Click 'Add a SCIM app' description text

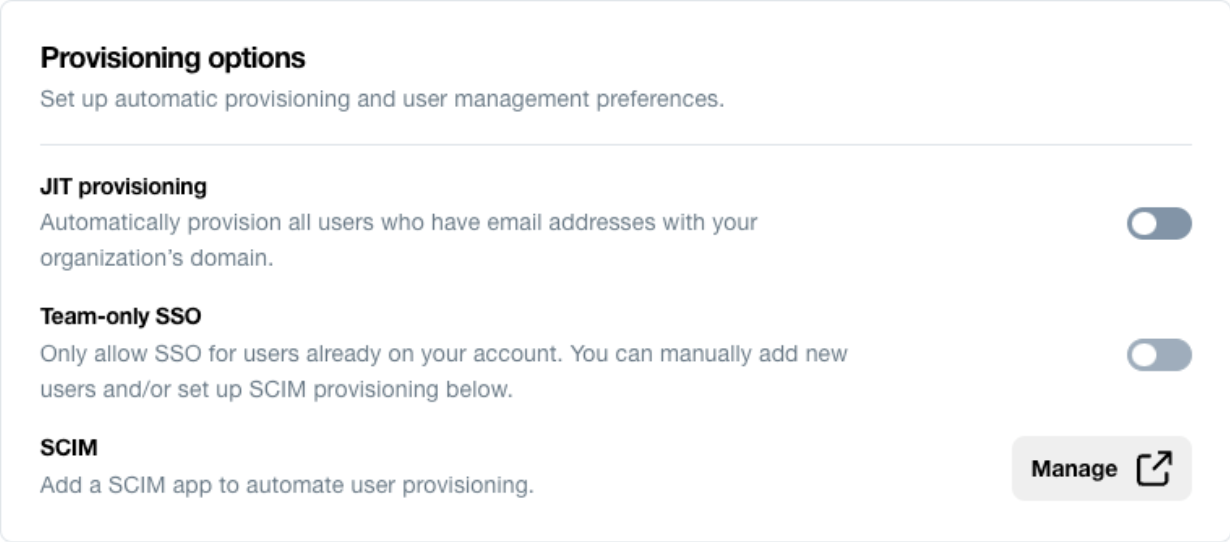pos(287,487)
